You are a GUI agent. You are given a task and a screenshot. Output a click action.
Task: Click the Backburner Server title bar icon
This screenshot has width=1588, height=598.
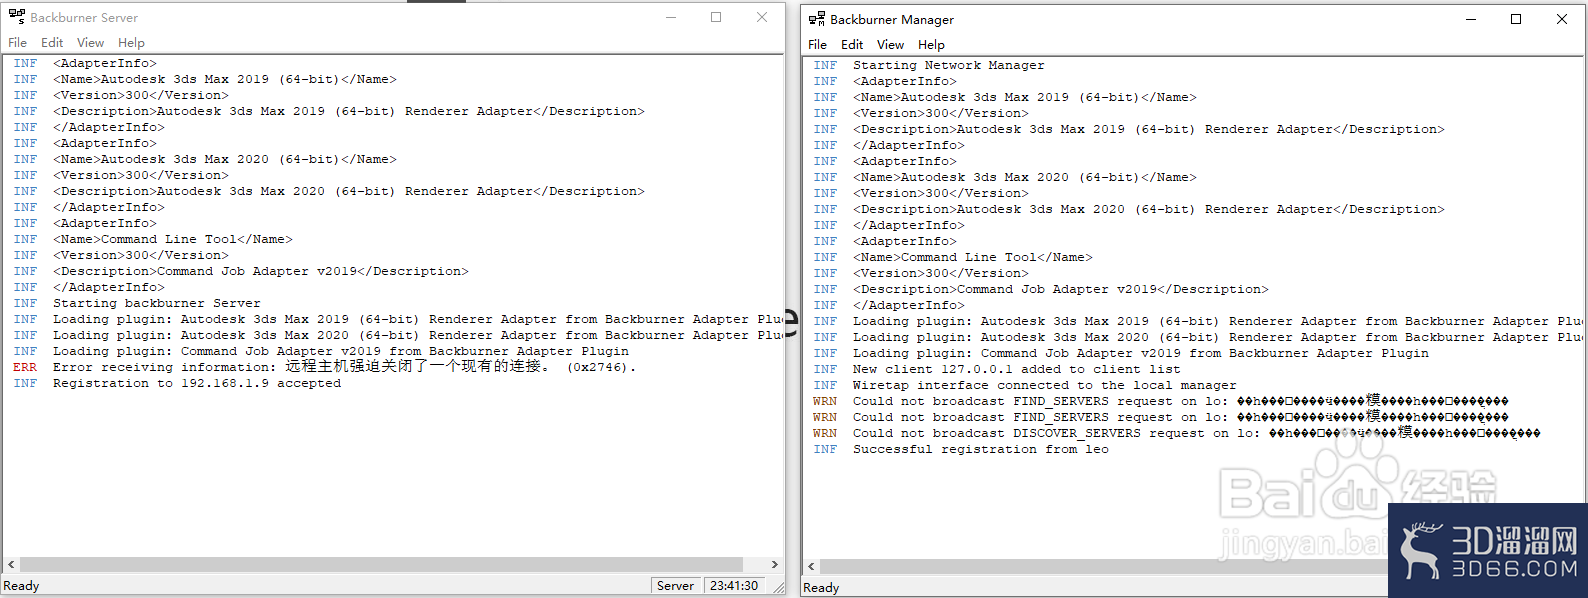pos(17,17)
